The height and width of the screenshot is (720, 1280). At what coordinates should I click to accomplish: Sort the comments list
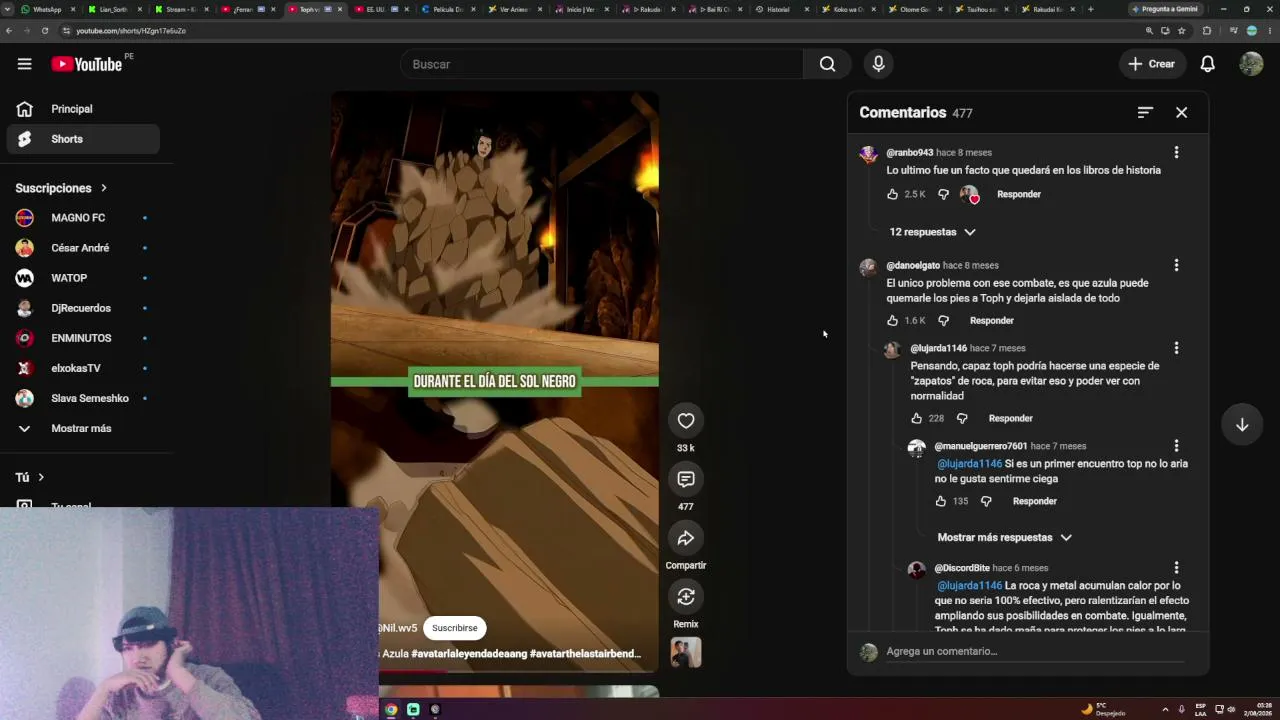pyautogui.click(x=1145, y=113)
